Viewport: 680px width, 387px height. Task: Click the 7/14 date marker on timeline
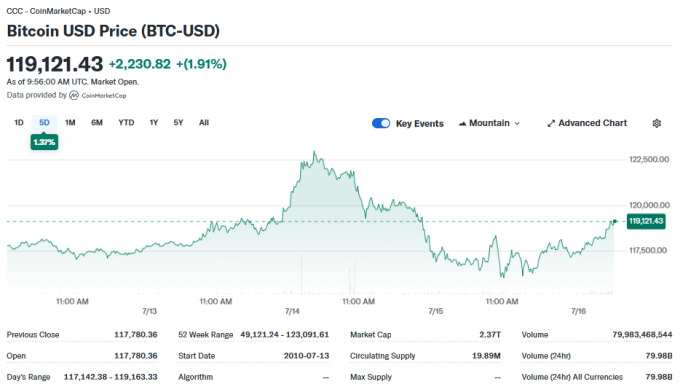[292, 311]
